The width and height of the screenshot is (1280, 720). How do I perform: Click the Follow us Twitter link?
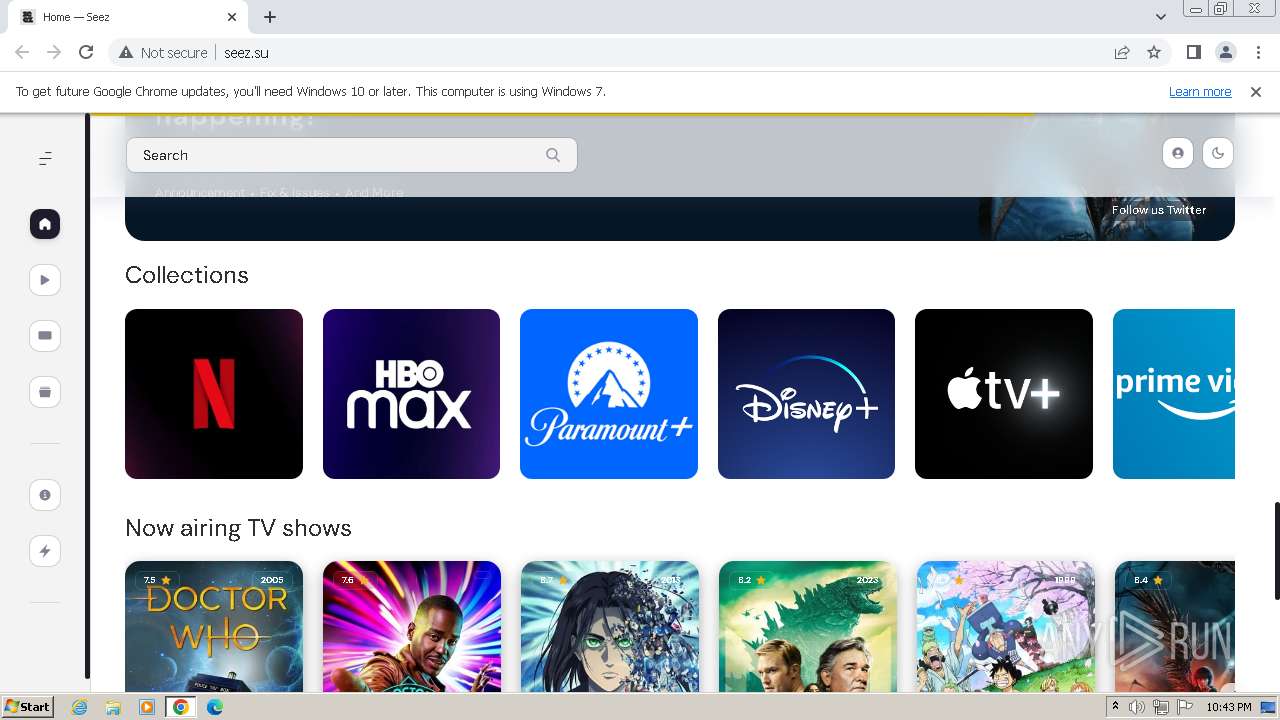[x=1159, y=210]
